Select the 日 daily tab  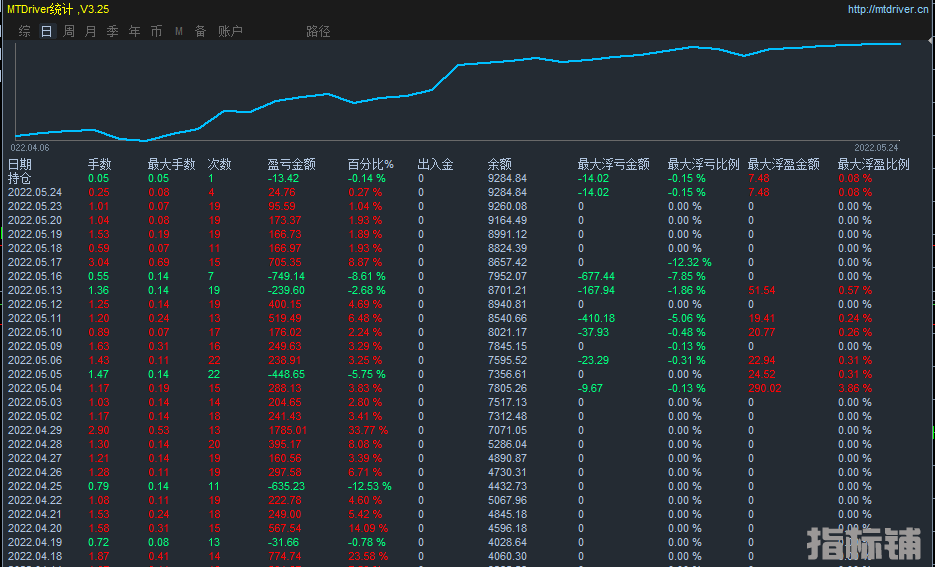[47, 31]
